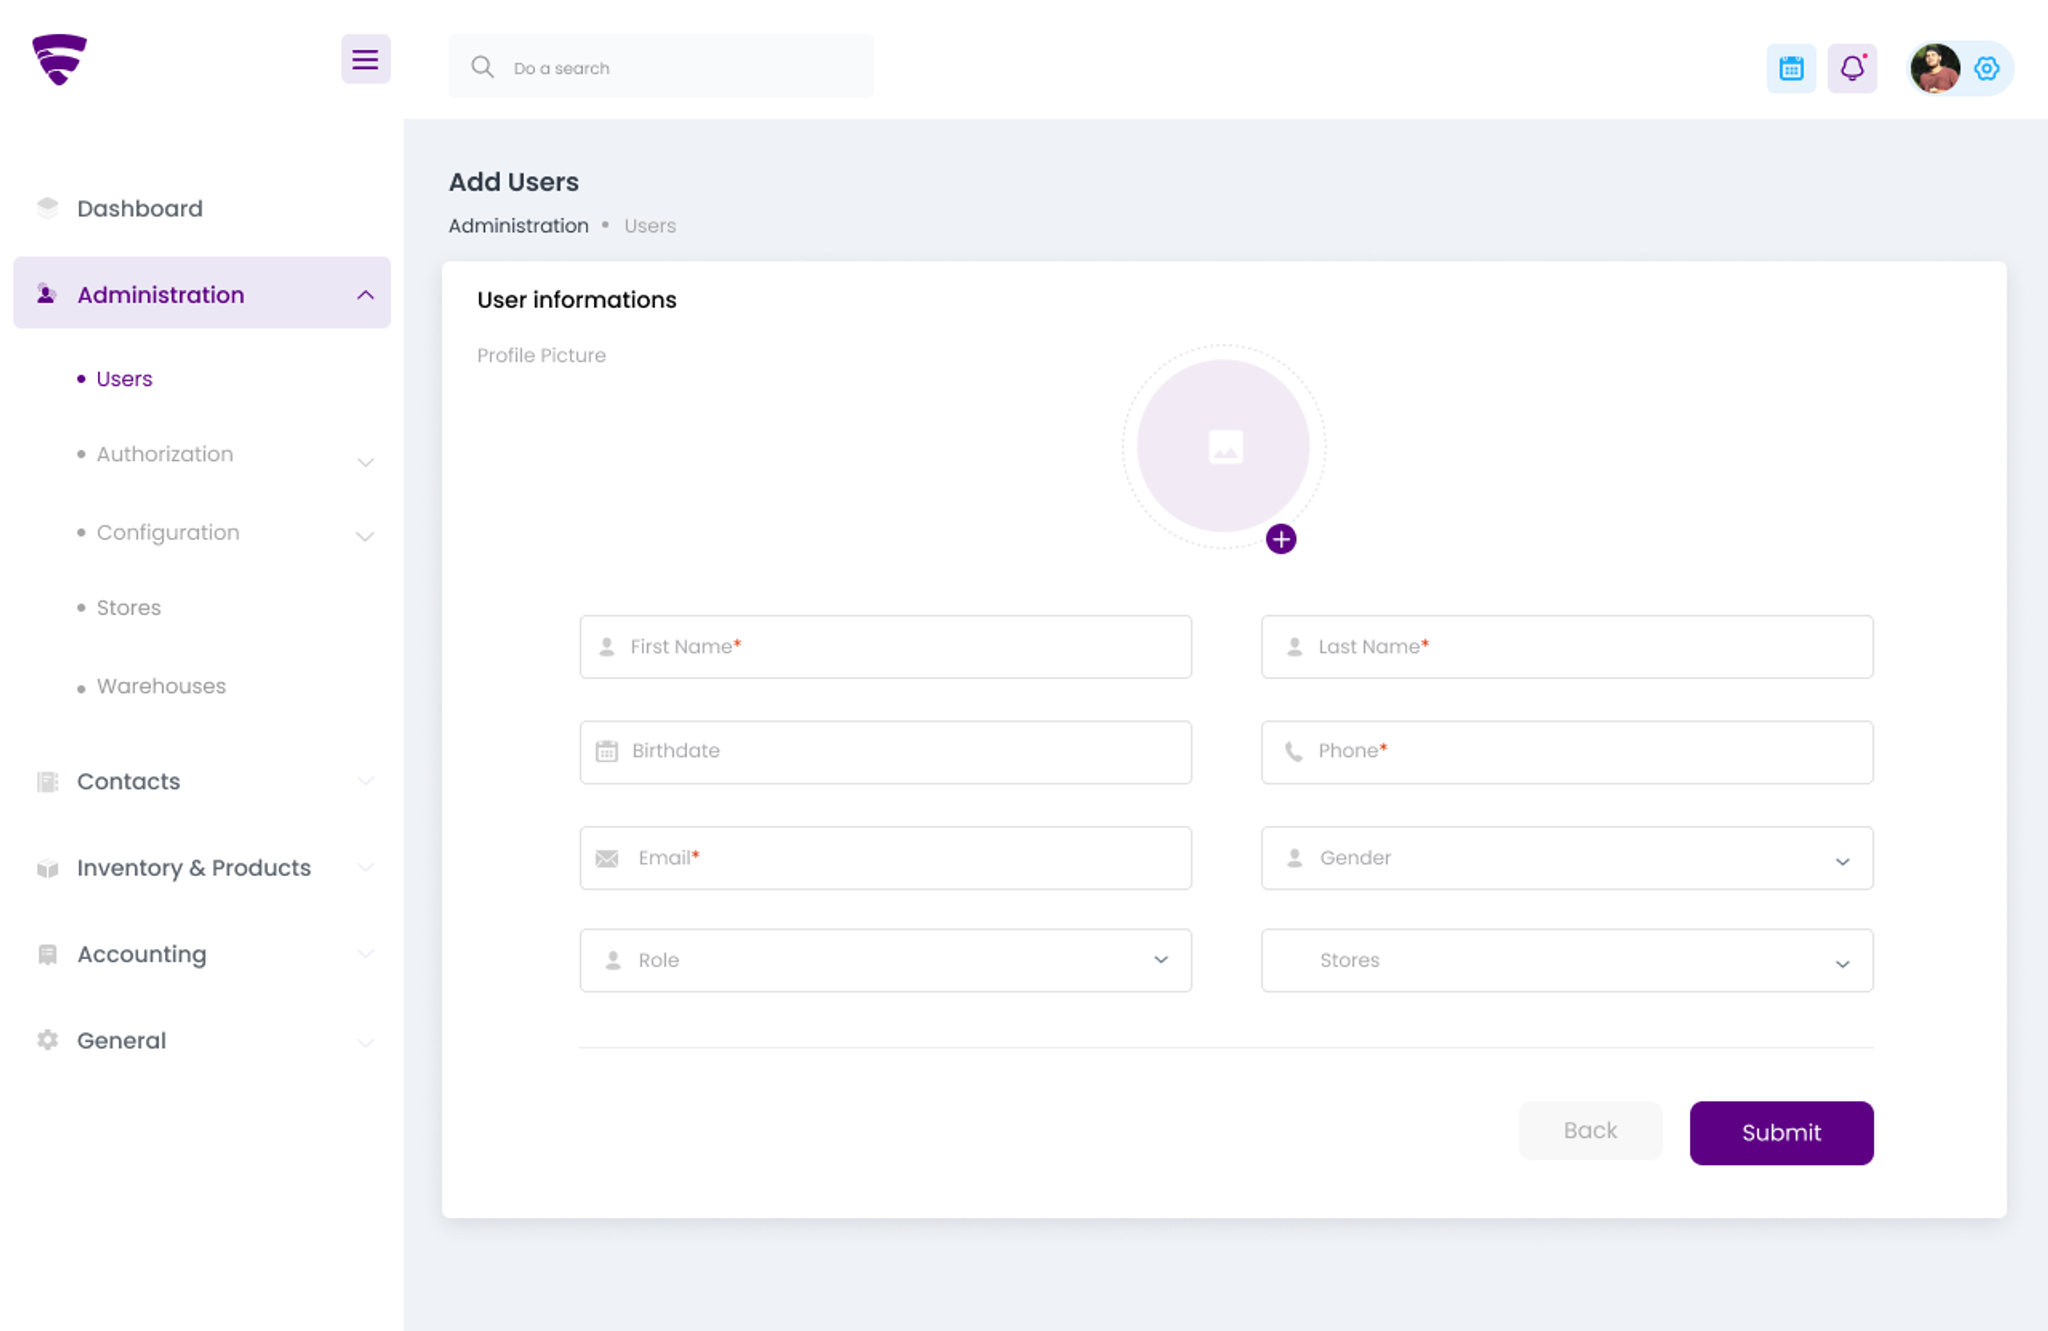
Task: Open Warehouses in the sidebar
Action: pos(161,686)
